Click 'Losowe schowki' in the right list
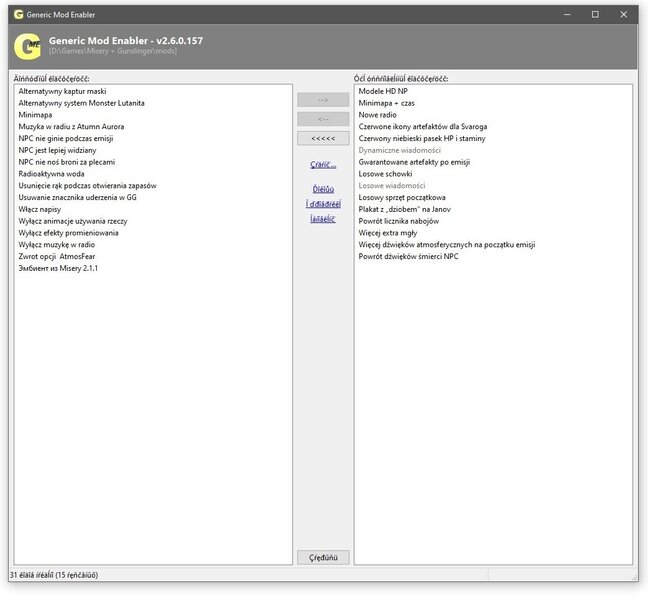The height and width of the screenshot is (600, 648). (x=386, y=174)
